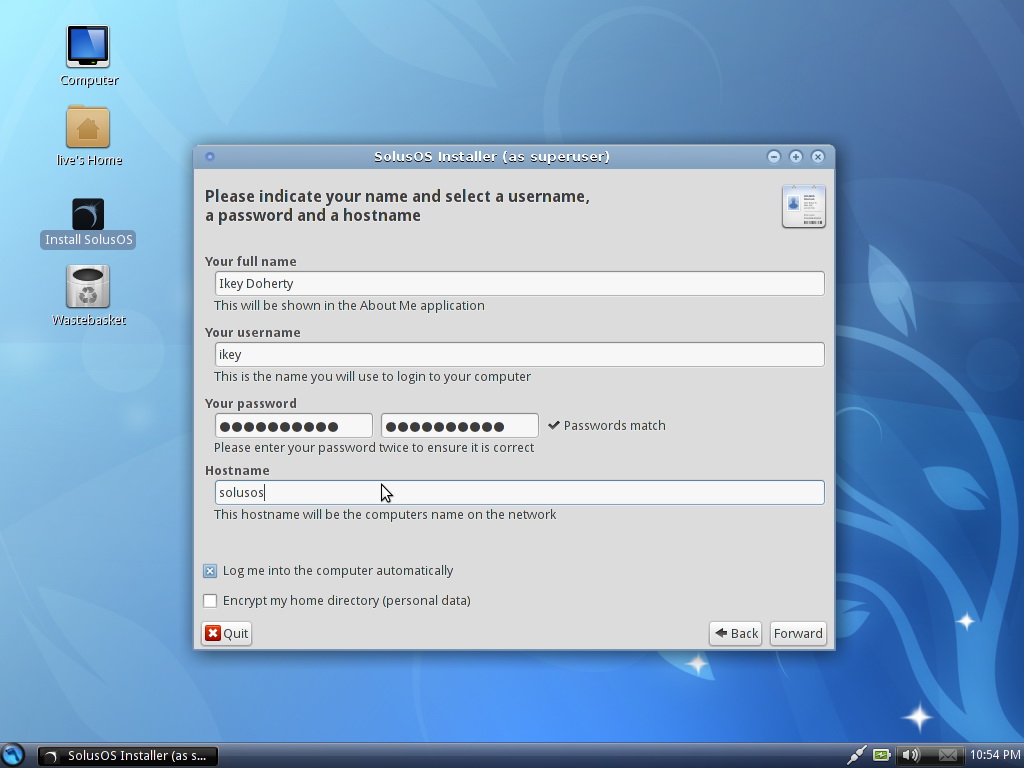Viewport: 1024px width, 768px height.
Task: Open the installer window menu button
Action: 209,156
